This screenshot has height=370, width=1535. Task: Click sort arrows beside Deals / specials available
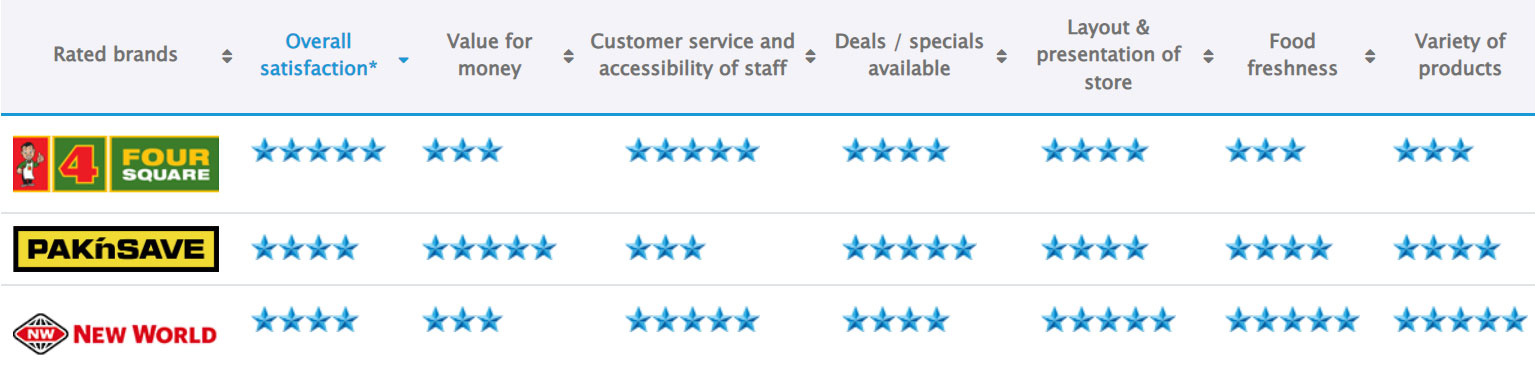pyautogui.click(x=1002, y=56)
